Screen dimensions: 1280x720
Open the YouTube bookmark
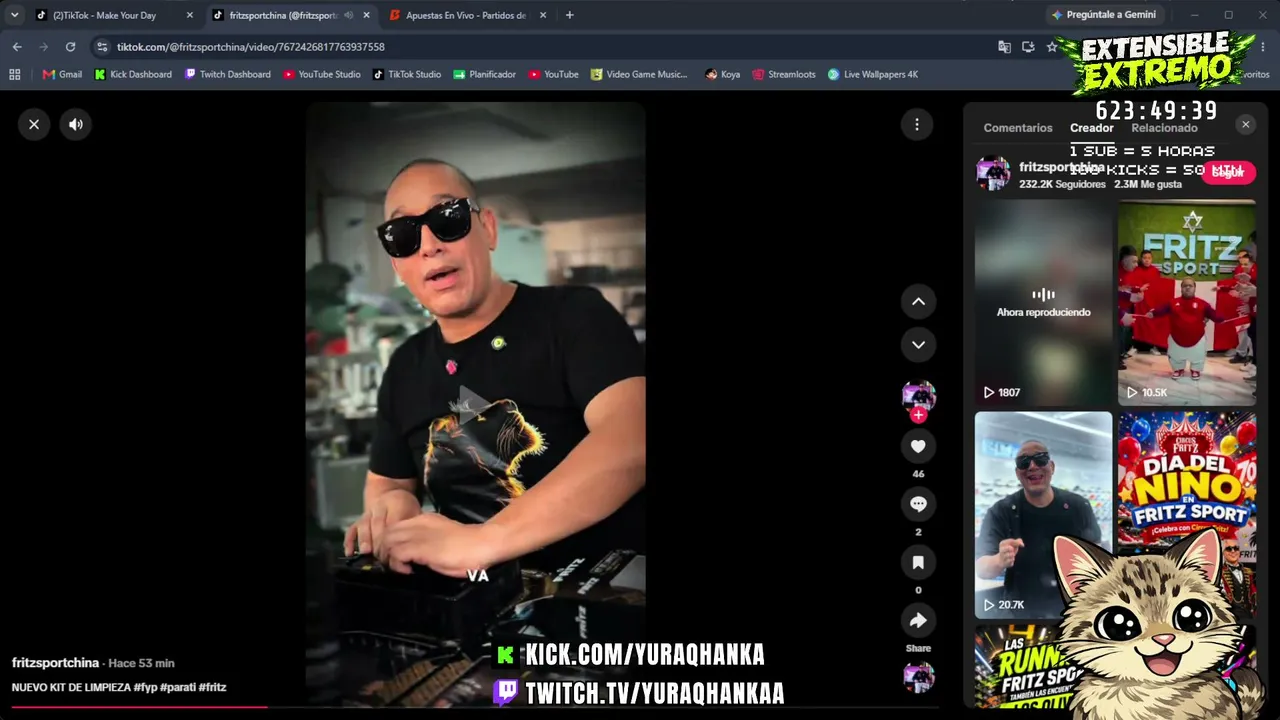[x=553, y=74]
